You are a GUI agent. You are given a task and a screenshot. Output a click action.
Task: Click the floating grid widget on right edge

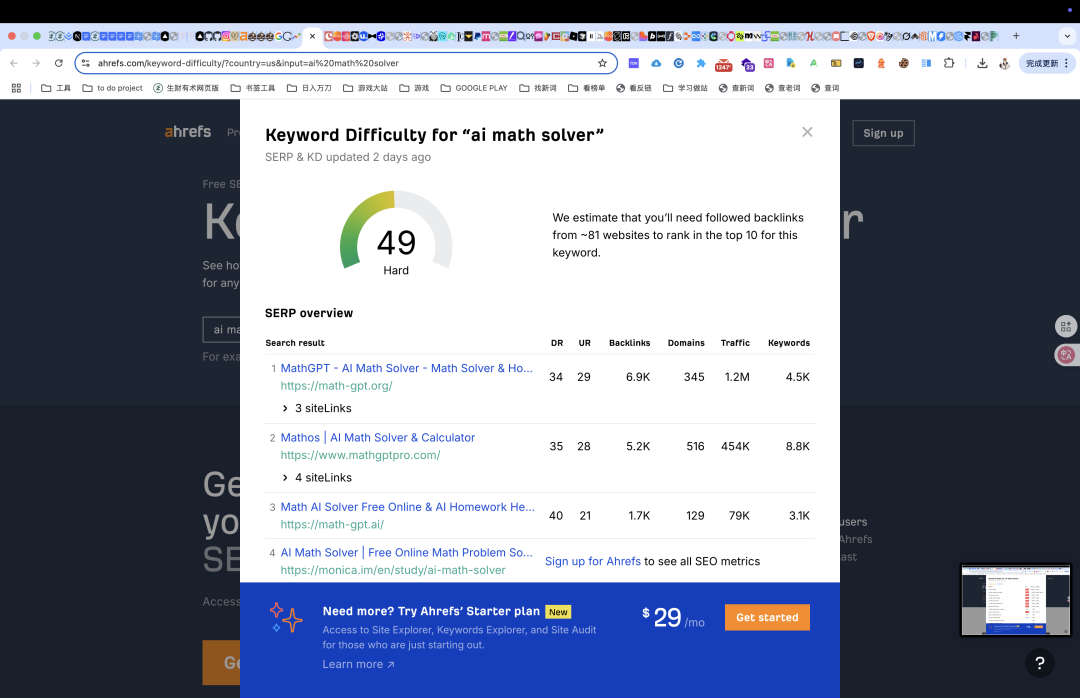point(1066,326)
